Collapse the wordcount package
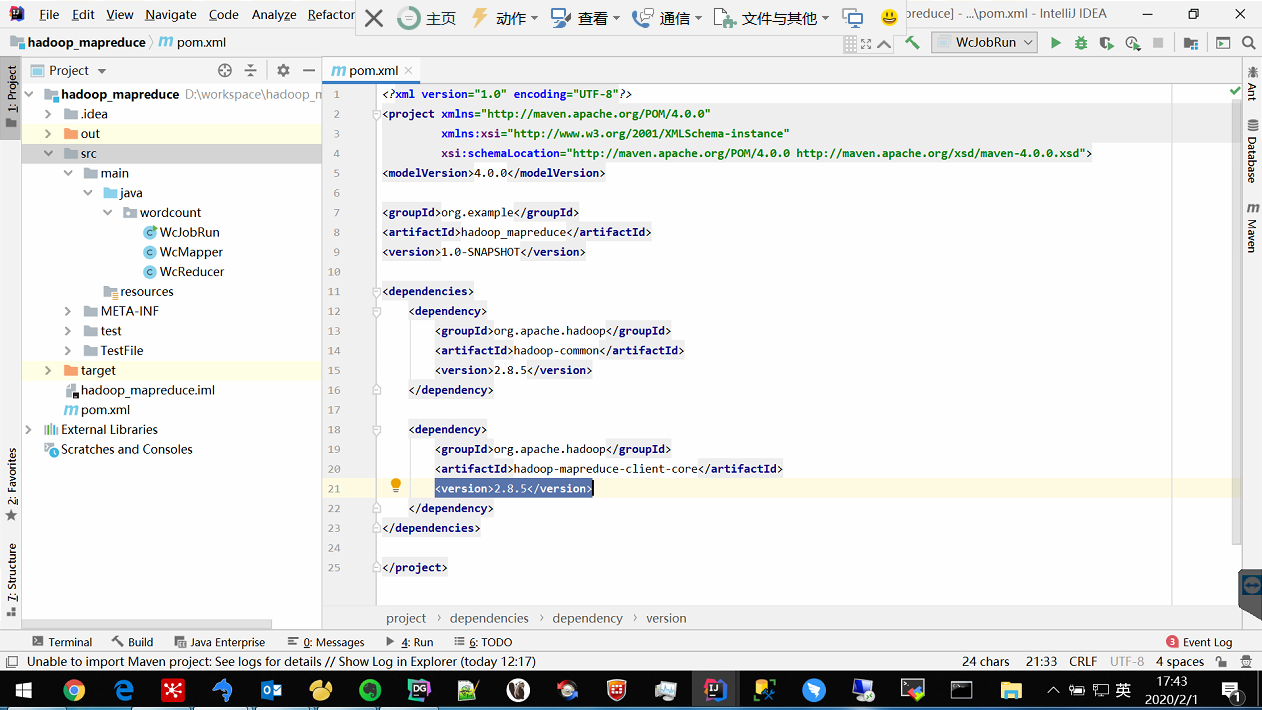This screenshot has height=710, width=1262. [108, 212]
